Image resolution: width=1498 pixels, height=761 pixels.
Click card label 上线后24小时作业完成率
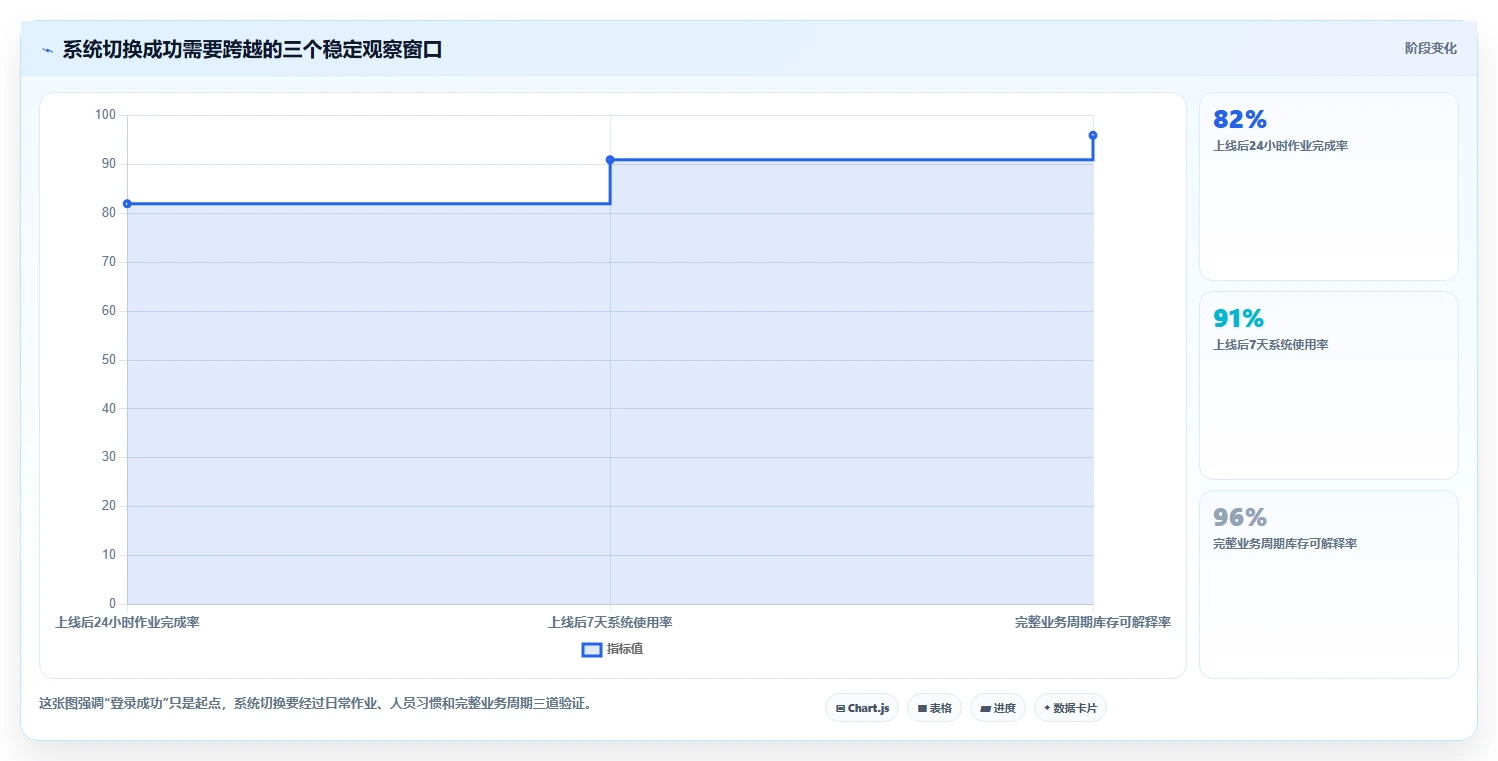pos(1281,146)
